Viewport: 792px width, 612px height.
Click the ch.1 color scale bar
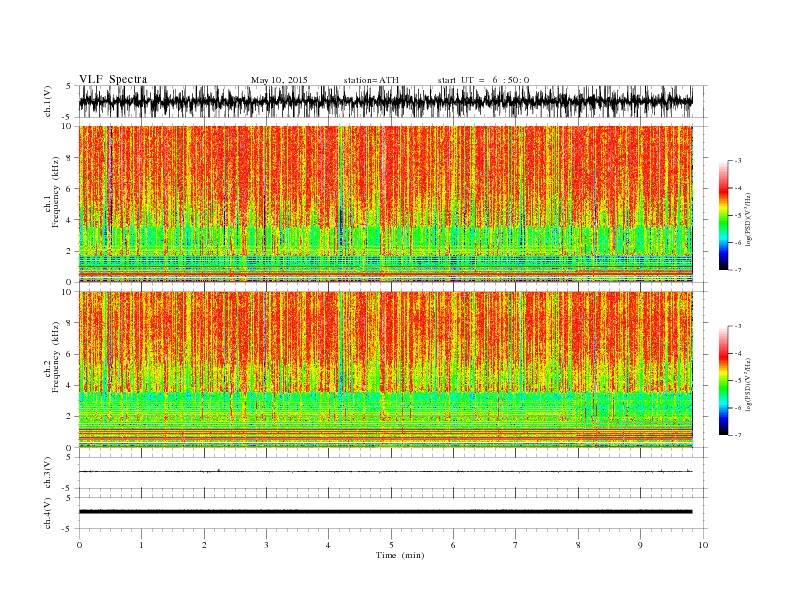(x=723, y=215)
